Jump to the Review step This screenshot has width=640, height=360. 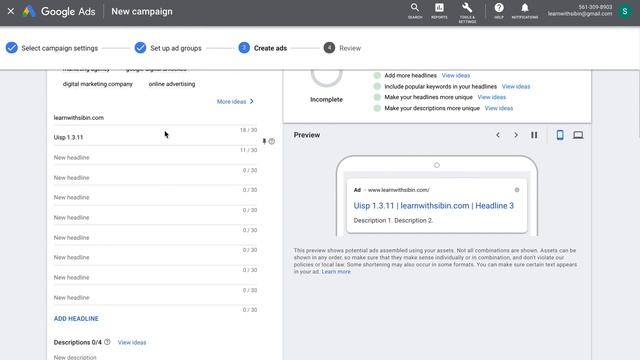[342, 48]
